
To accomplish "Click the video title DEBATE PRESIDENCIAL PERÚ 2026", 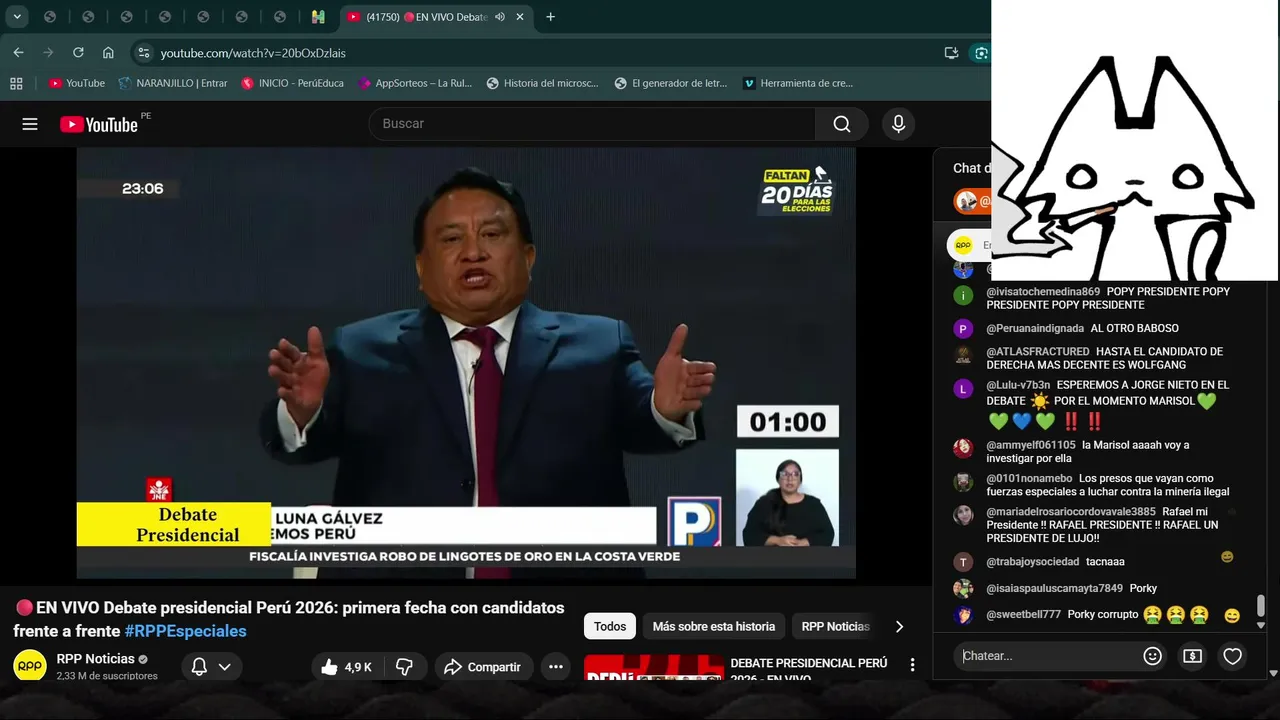I will [x=809, y=670].
